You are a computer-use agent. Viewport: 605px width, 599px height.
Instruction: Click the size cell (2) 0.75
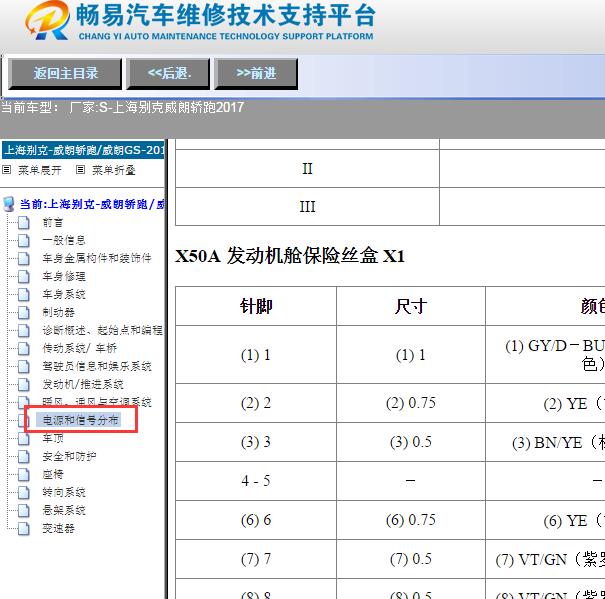pyautogui.click(x=411, y=403)
